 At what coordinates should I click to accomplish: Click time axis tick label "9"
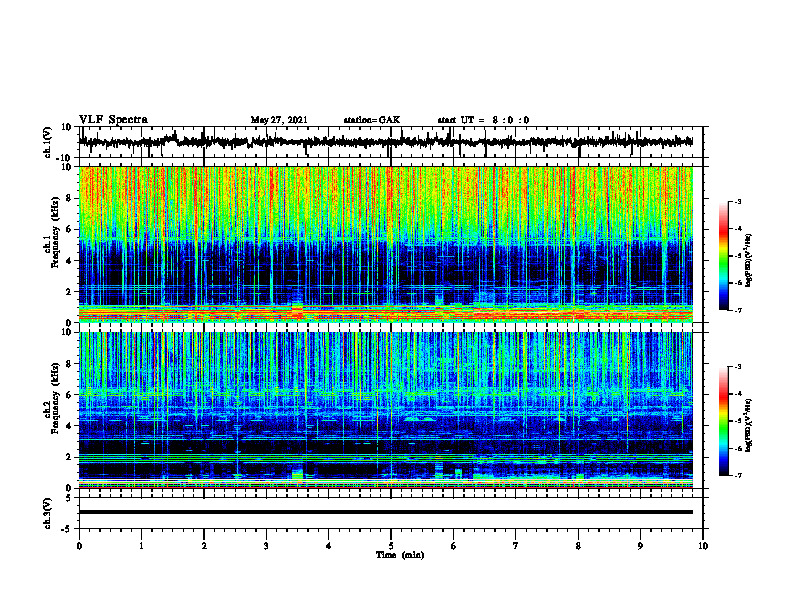coord(640,546)
